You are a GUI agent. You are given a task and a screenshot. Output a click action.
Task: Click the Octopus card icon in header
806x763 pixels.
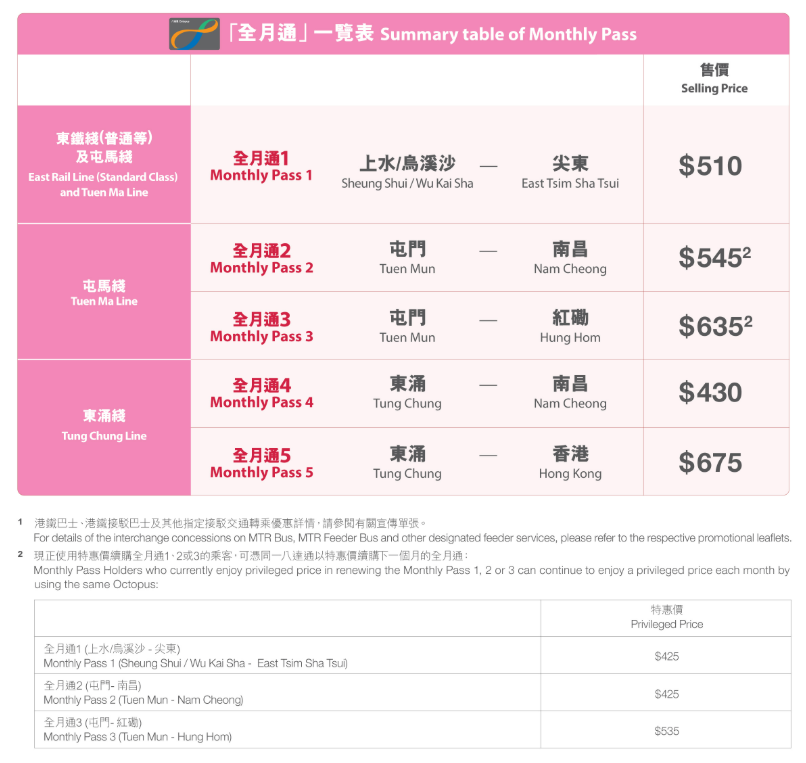pyautogui.click(x=194, y=34)
